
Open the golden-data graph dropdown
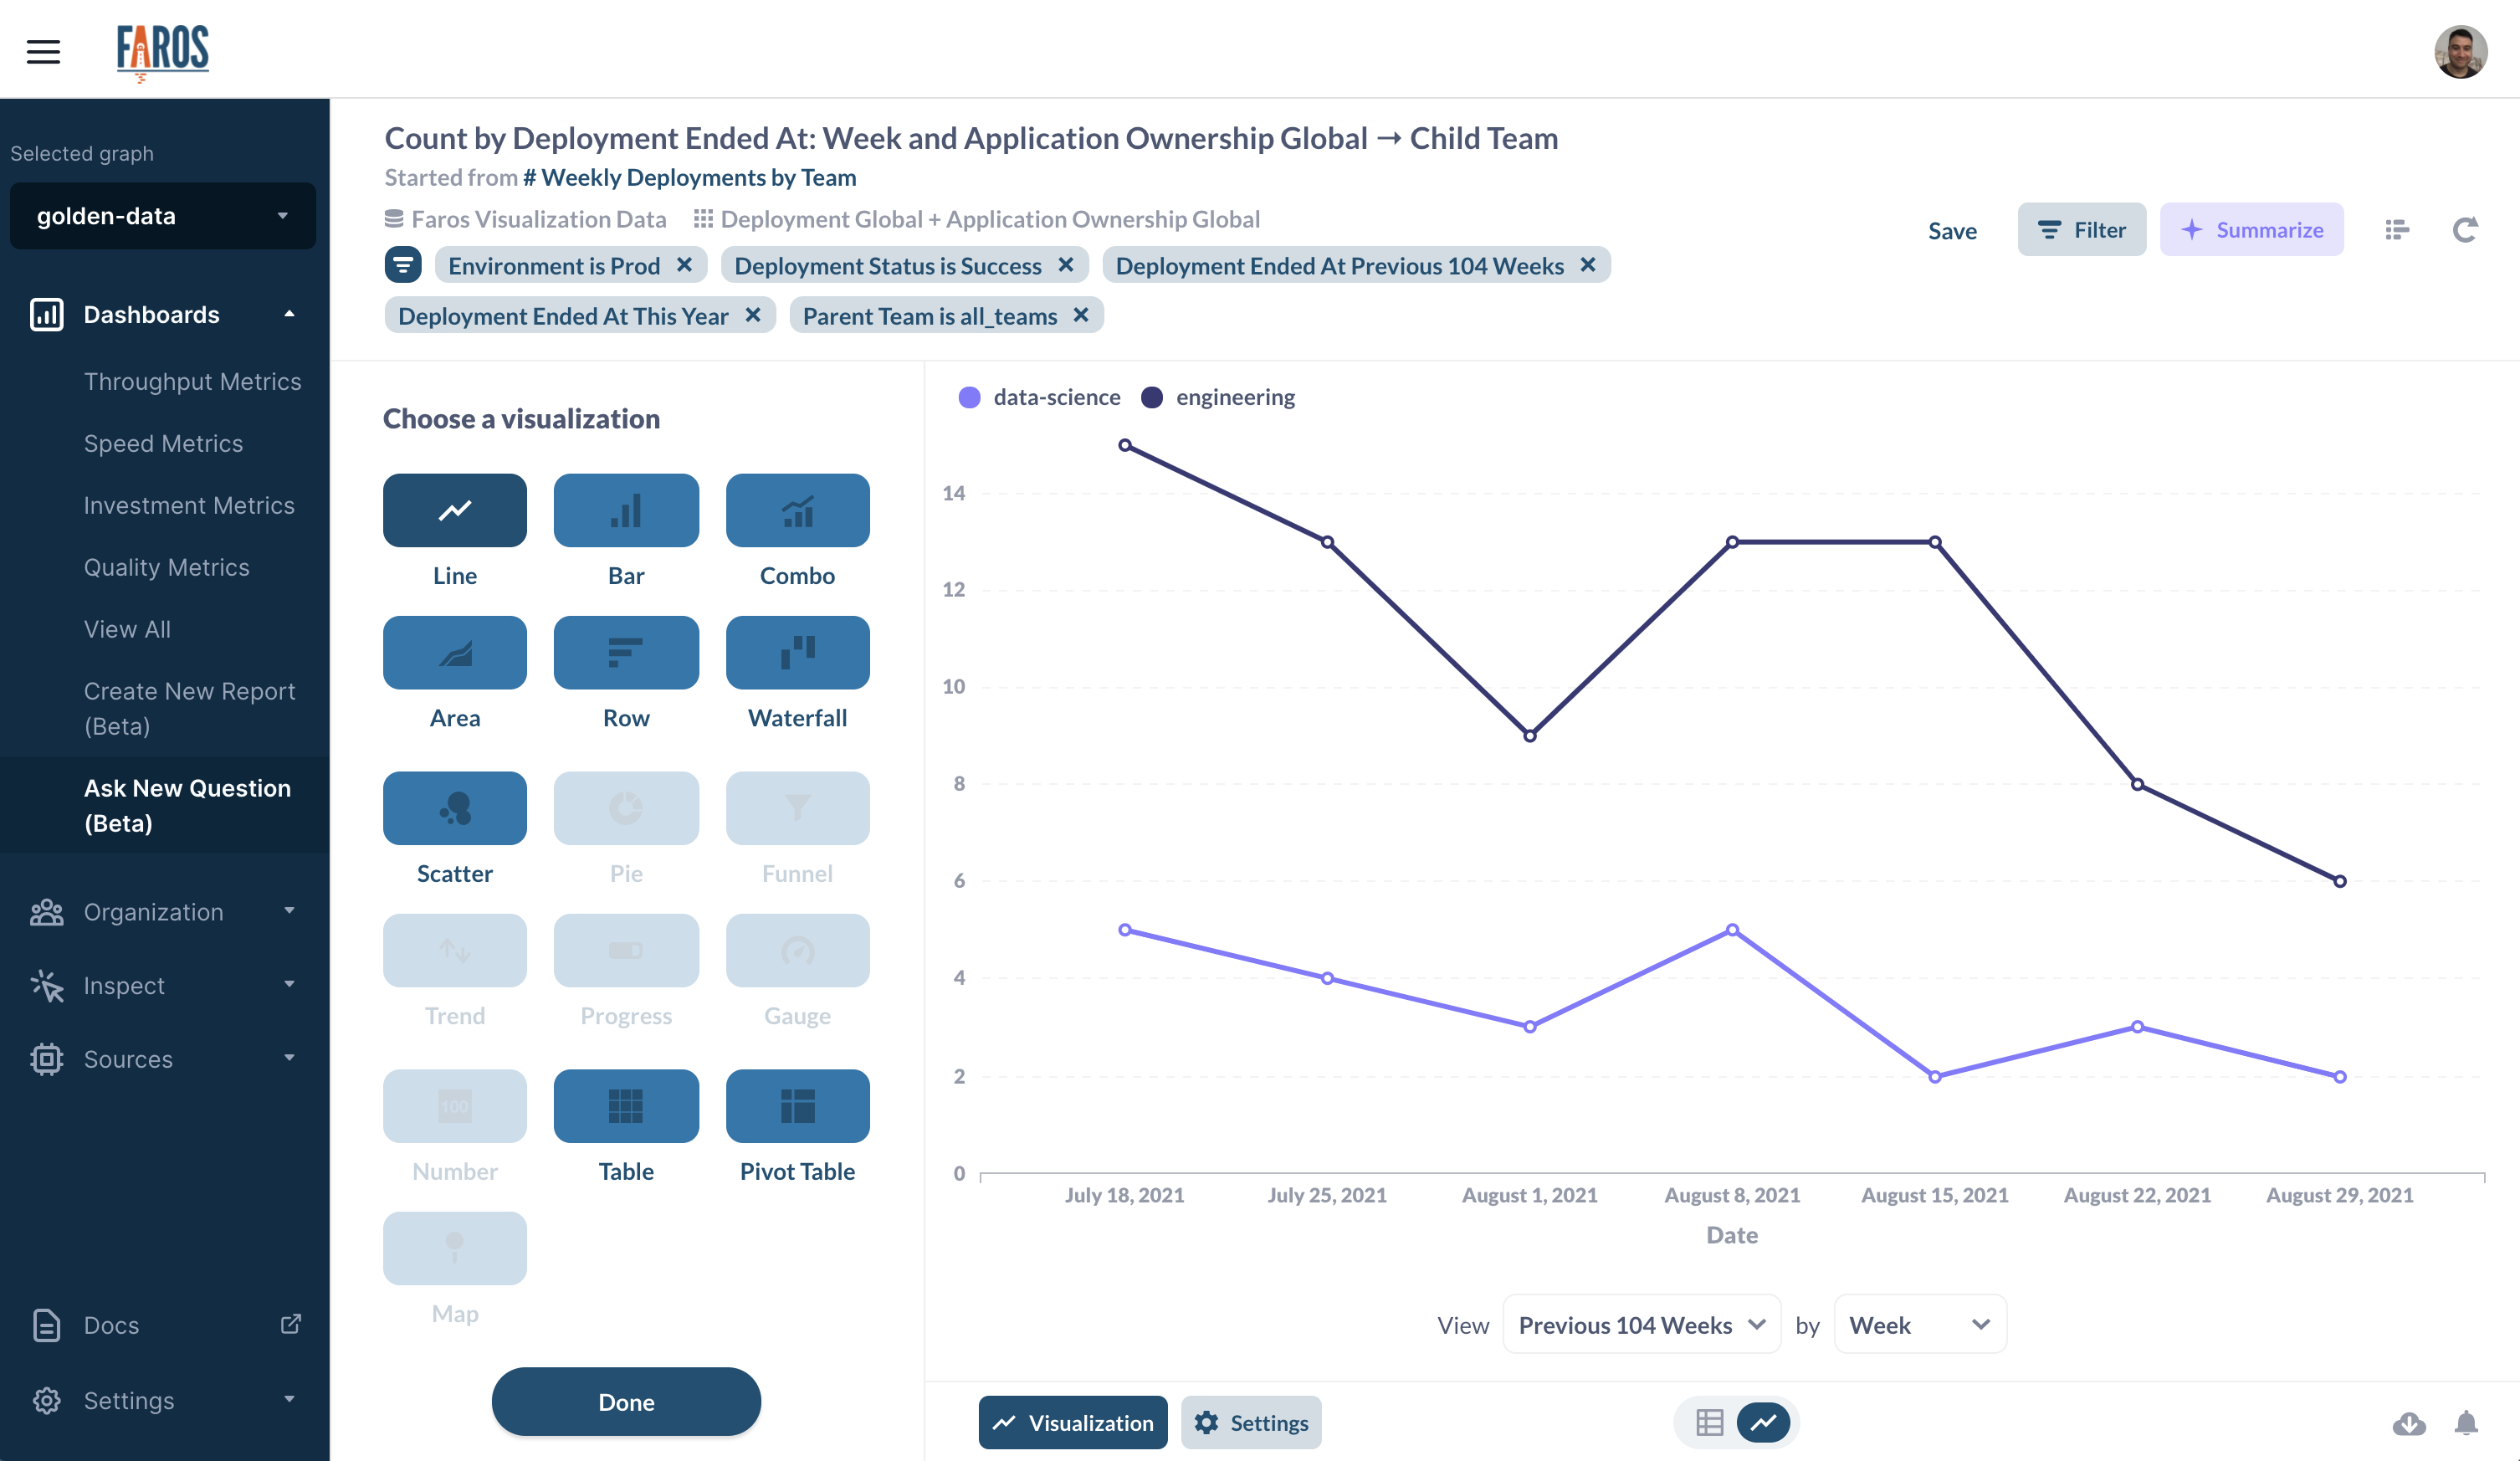point(162,216)
